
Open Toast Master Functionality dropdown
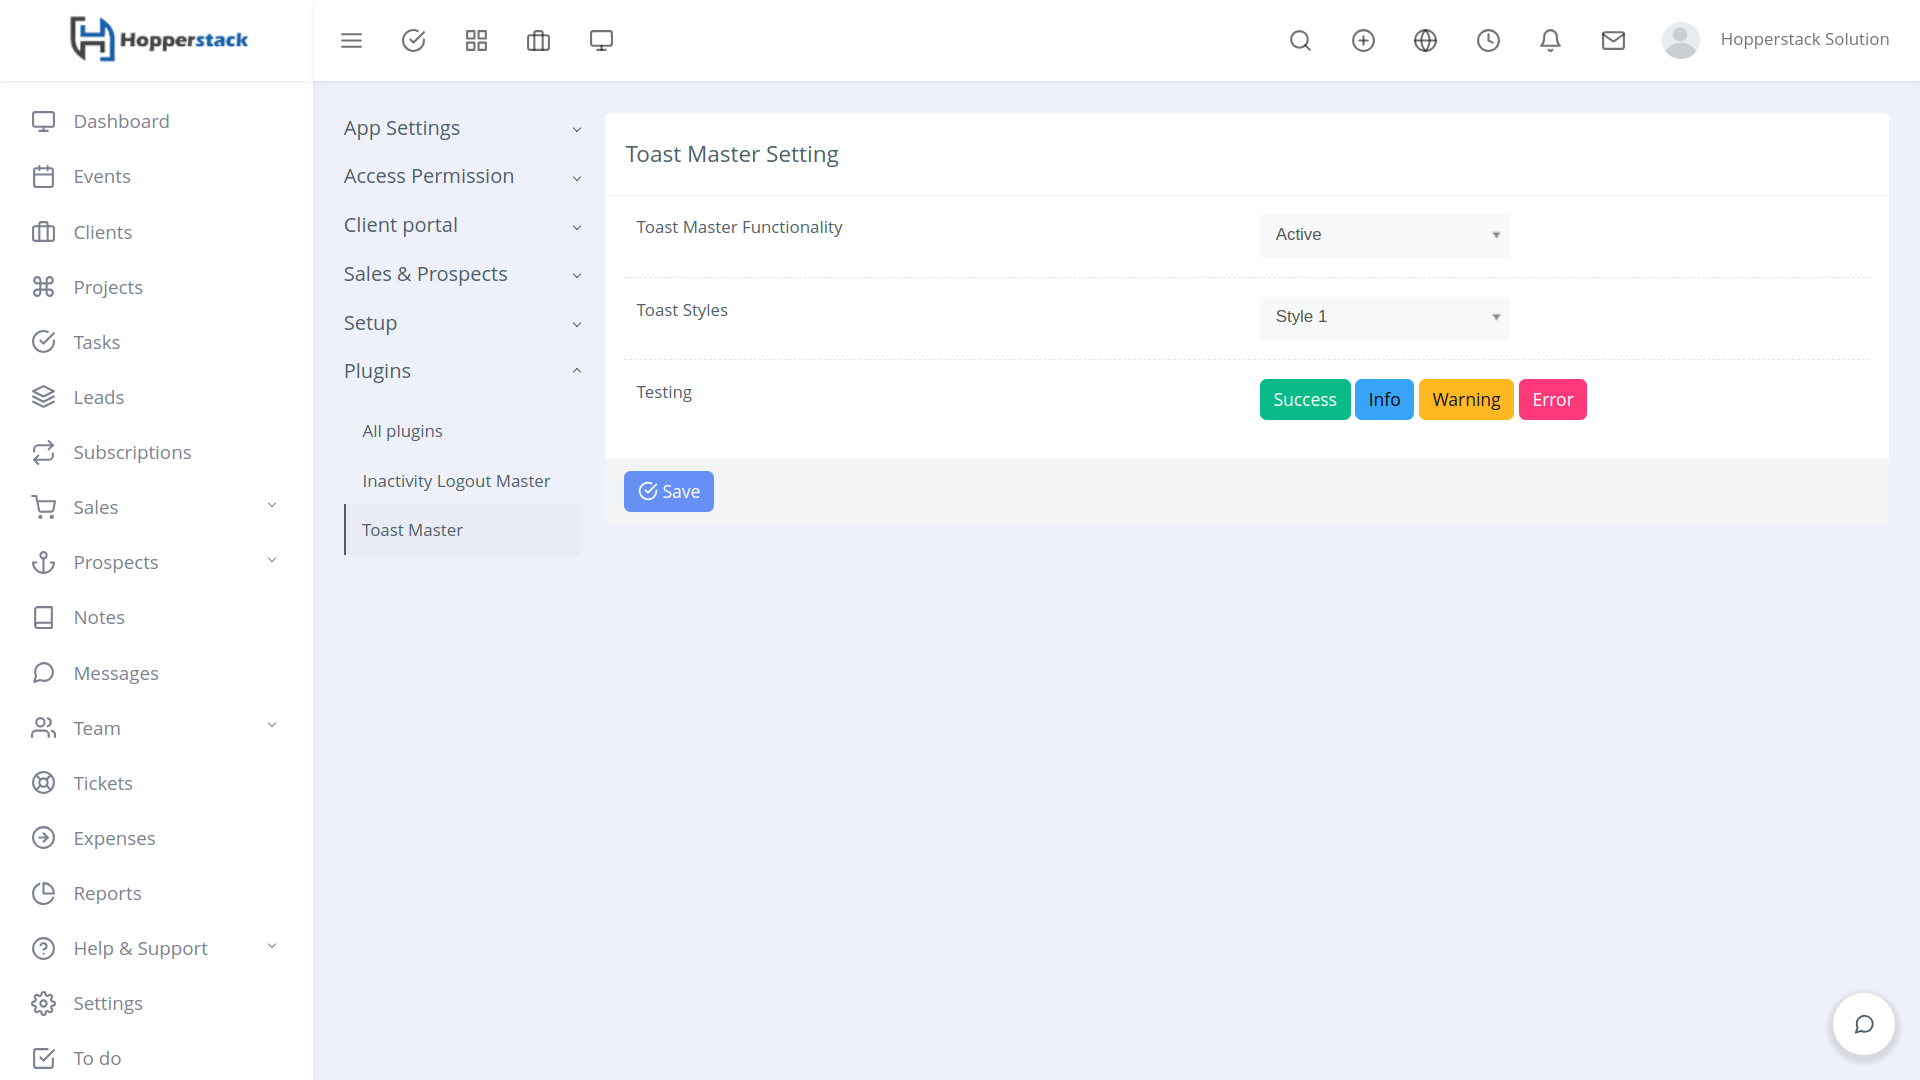pos(1384,235)
